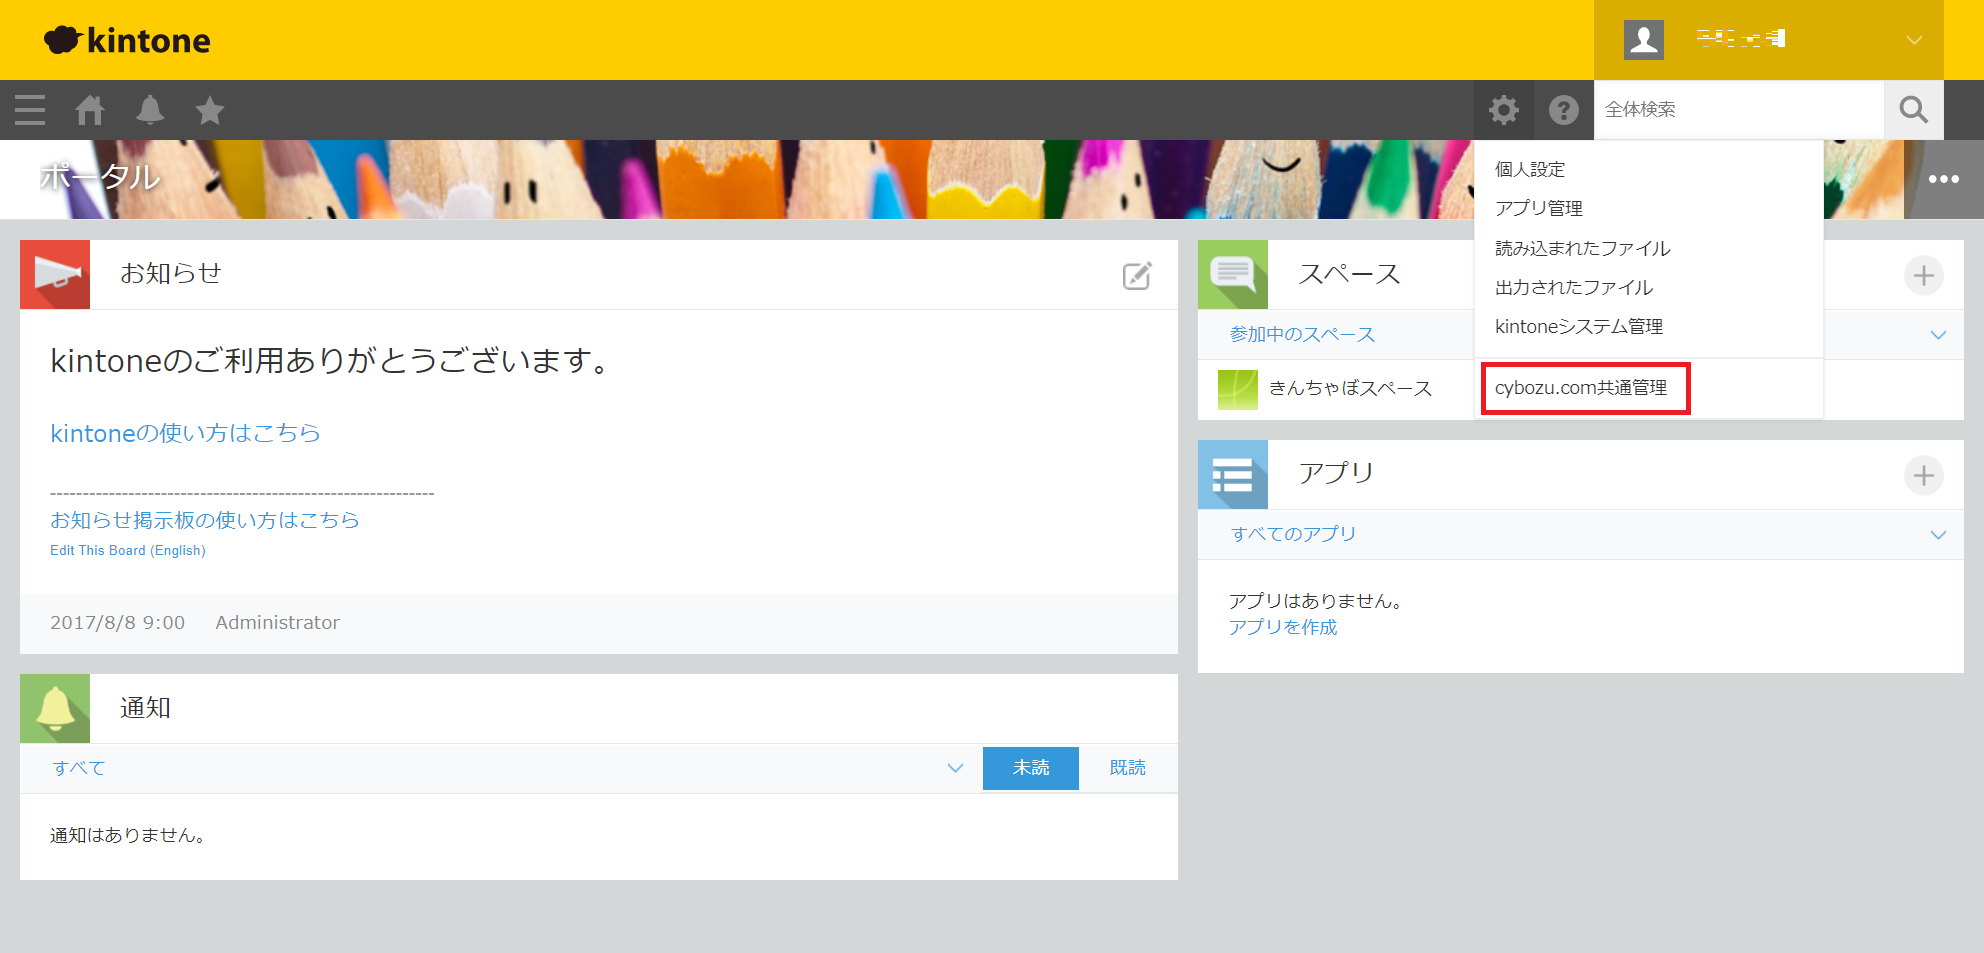This screenshot has height=953, width=1984.
Task: Open the kintoneの使い方はこちら link
Action: 185,433
